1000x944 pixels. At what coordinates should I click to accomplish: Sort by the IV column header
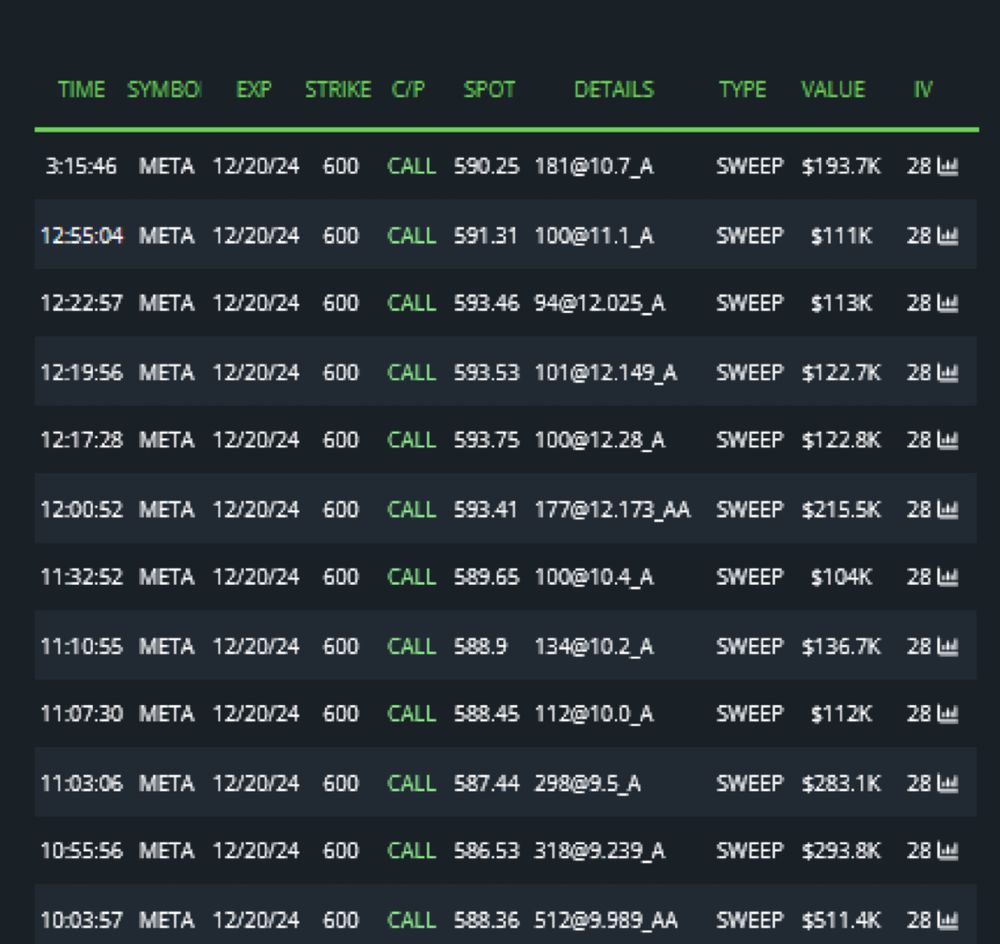923,89
